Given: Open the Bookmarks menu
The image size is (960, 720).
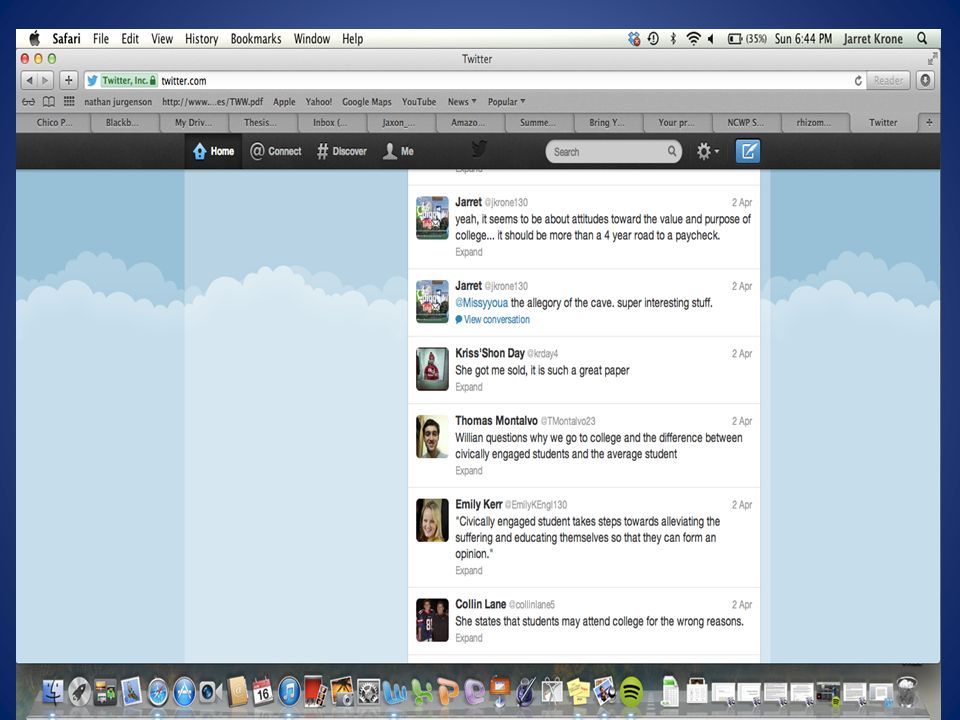Looking at the screenshot, I should tap(256, 39).
